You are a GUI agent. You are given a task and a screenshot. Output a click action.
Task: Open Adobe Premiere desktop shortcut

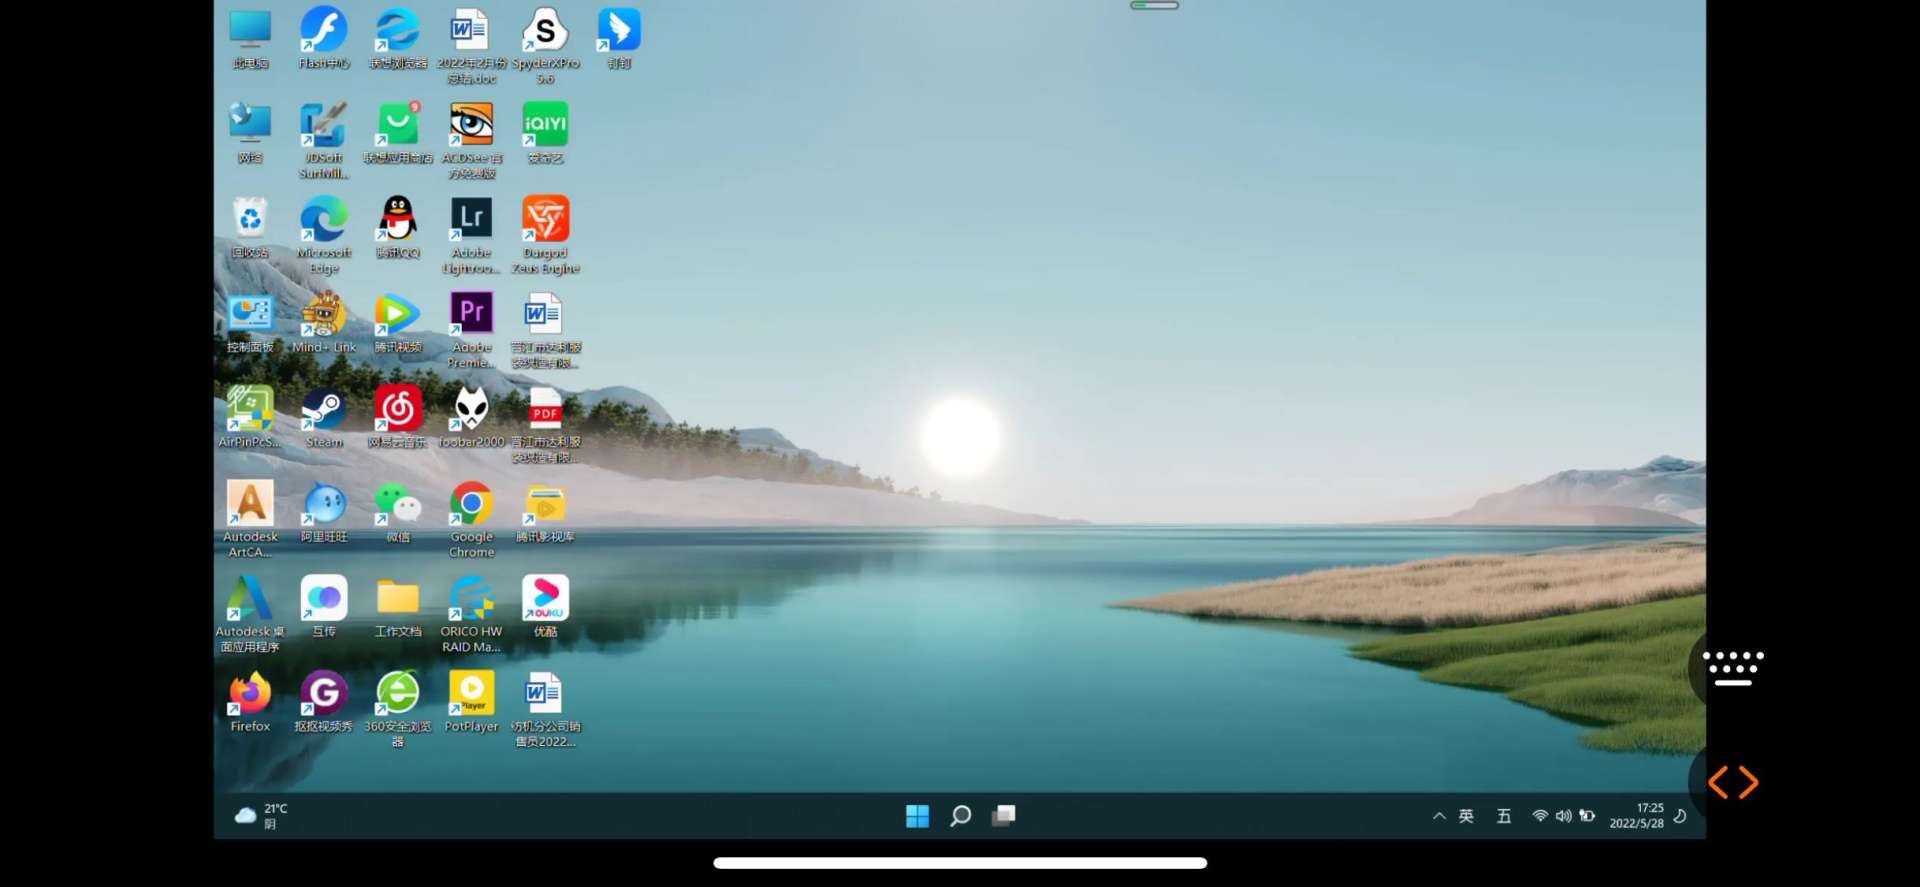(x=471, y=316)
